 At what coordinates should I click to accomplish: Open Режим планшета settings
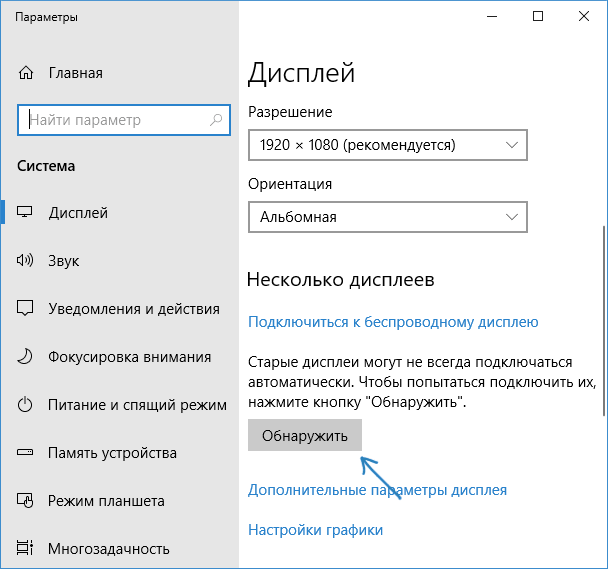106,501
